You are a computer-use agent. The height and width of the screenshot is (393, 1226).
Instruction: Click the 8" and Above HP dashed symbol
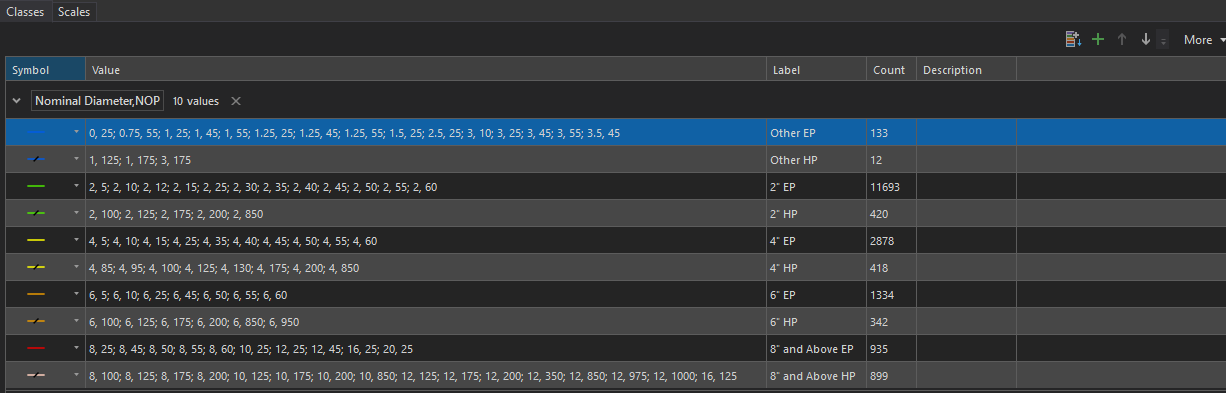37,375
